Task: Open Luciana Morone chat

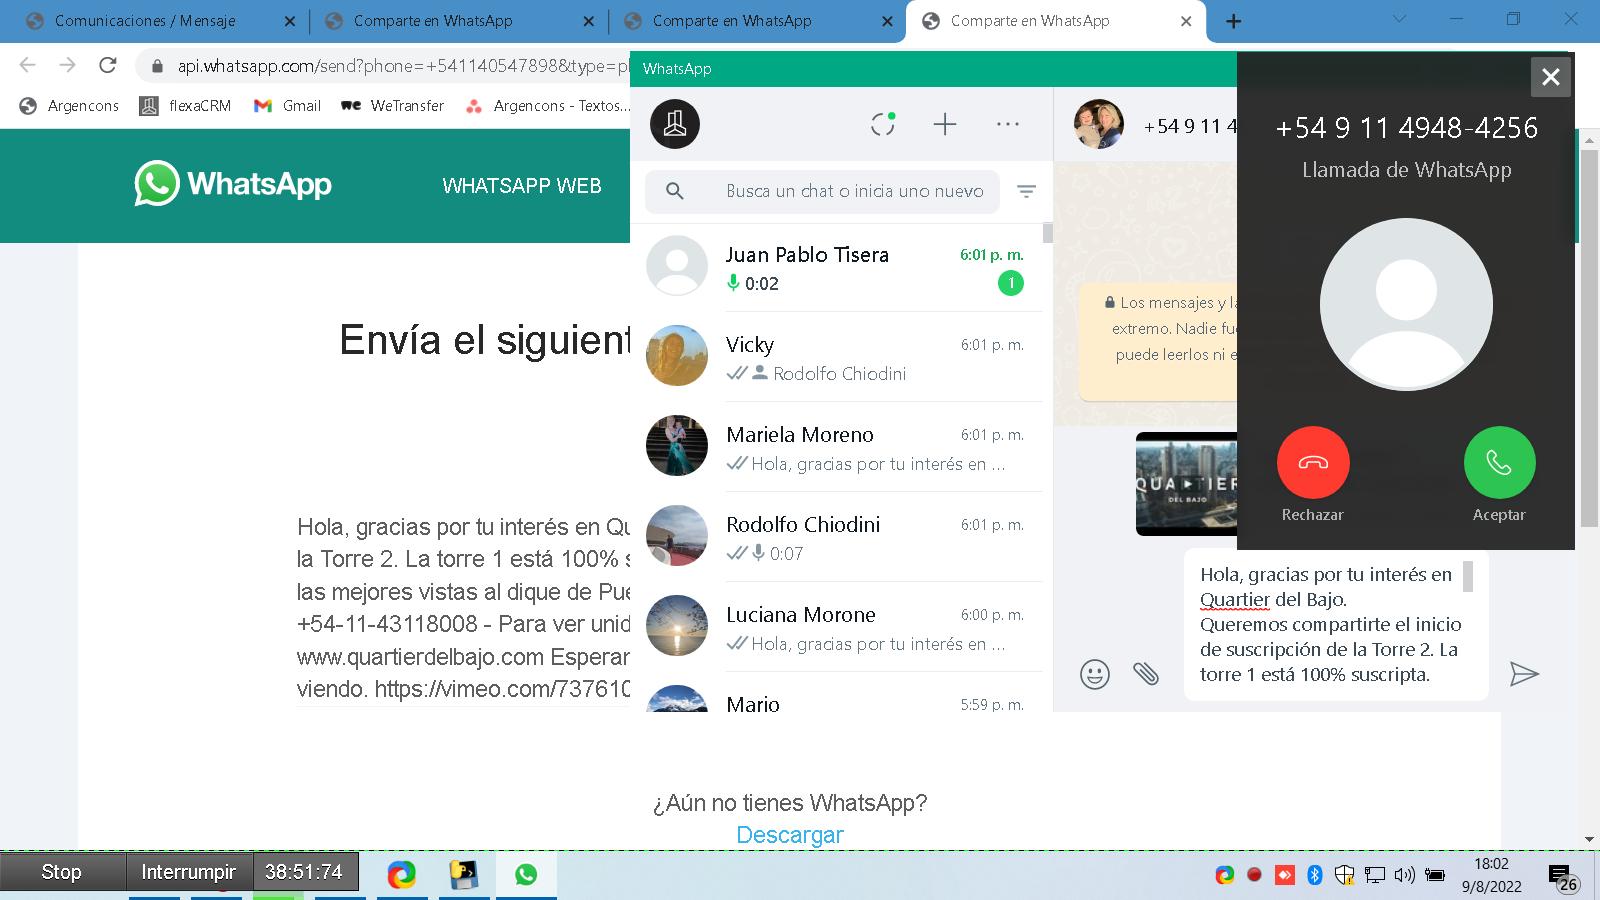Action: [836, 627]
